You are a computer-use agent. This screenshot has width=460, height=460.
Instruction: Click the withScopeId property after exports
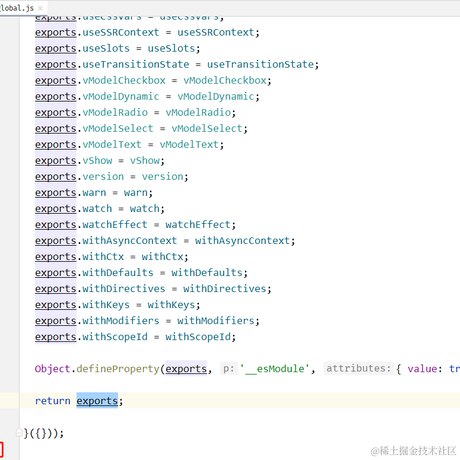click(115, 337)
